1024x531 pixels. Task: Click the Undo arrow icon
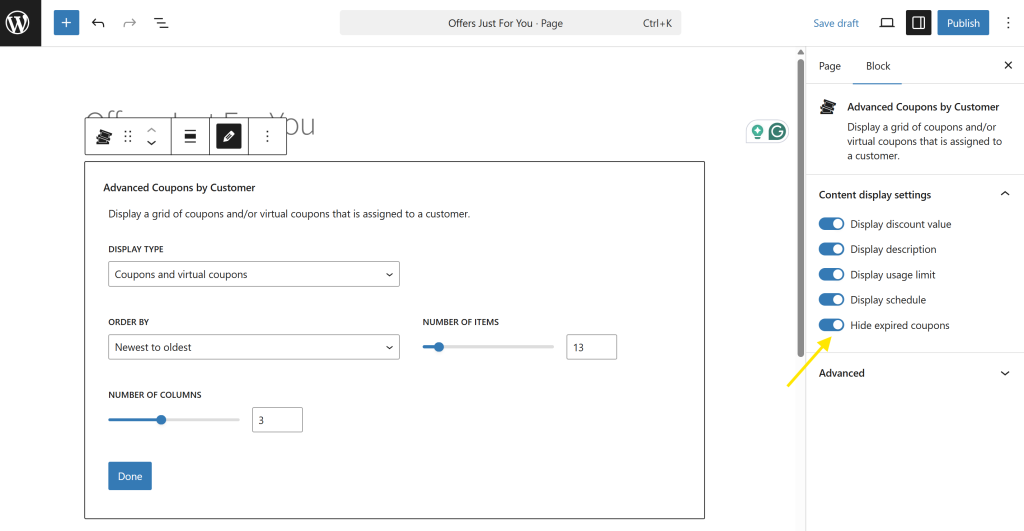(x=98, y=23)
